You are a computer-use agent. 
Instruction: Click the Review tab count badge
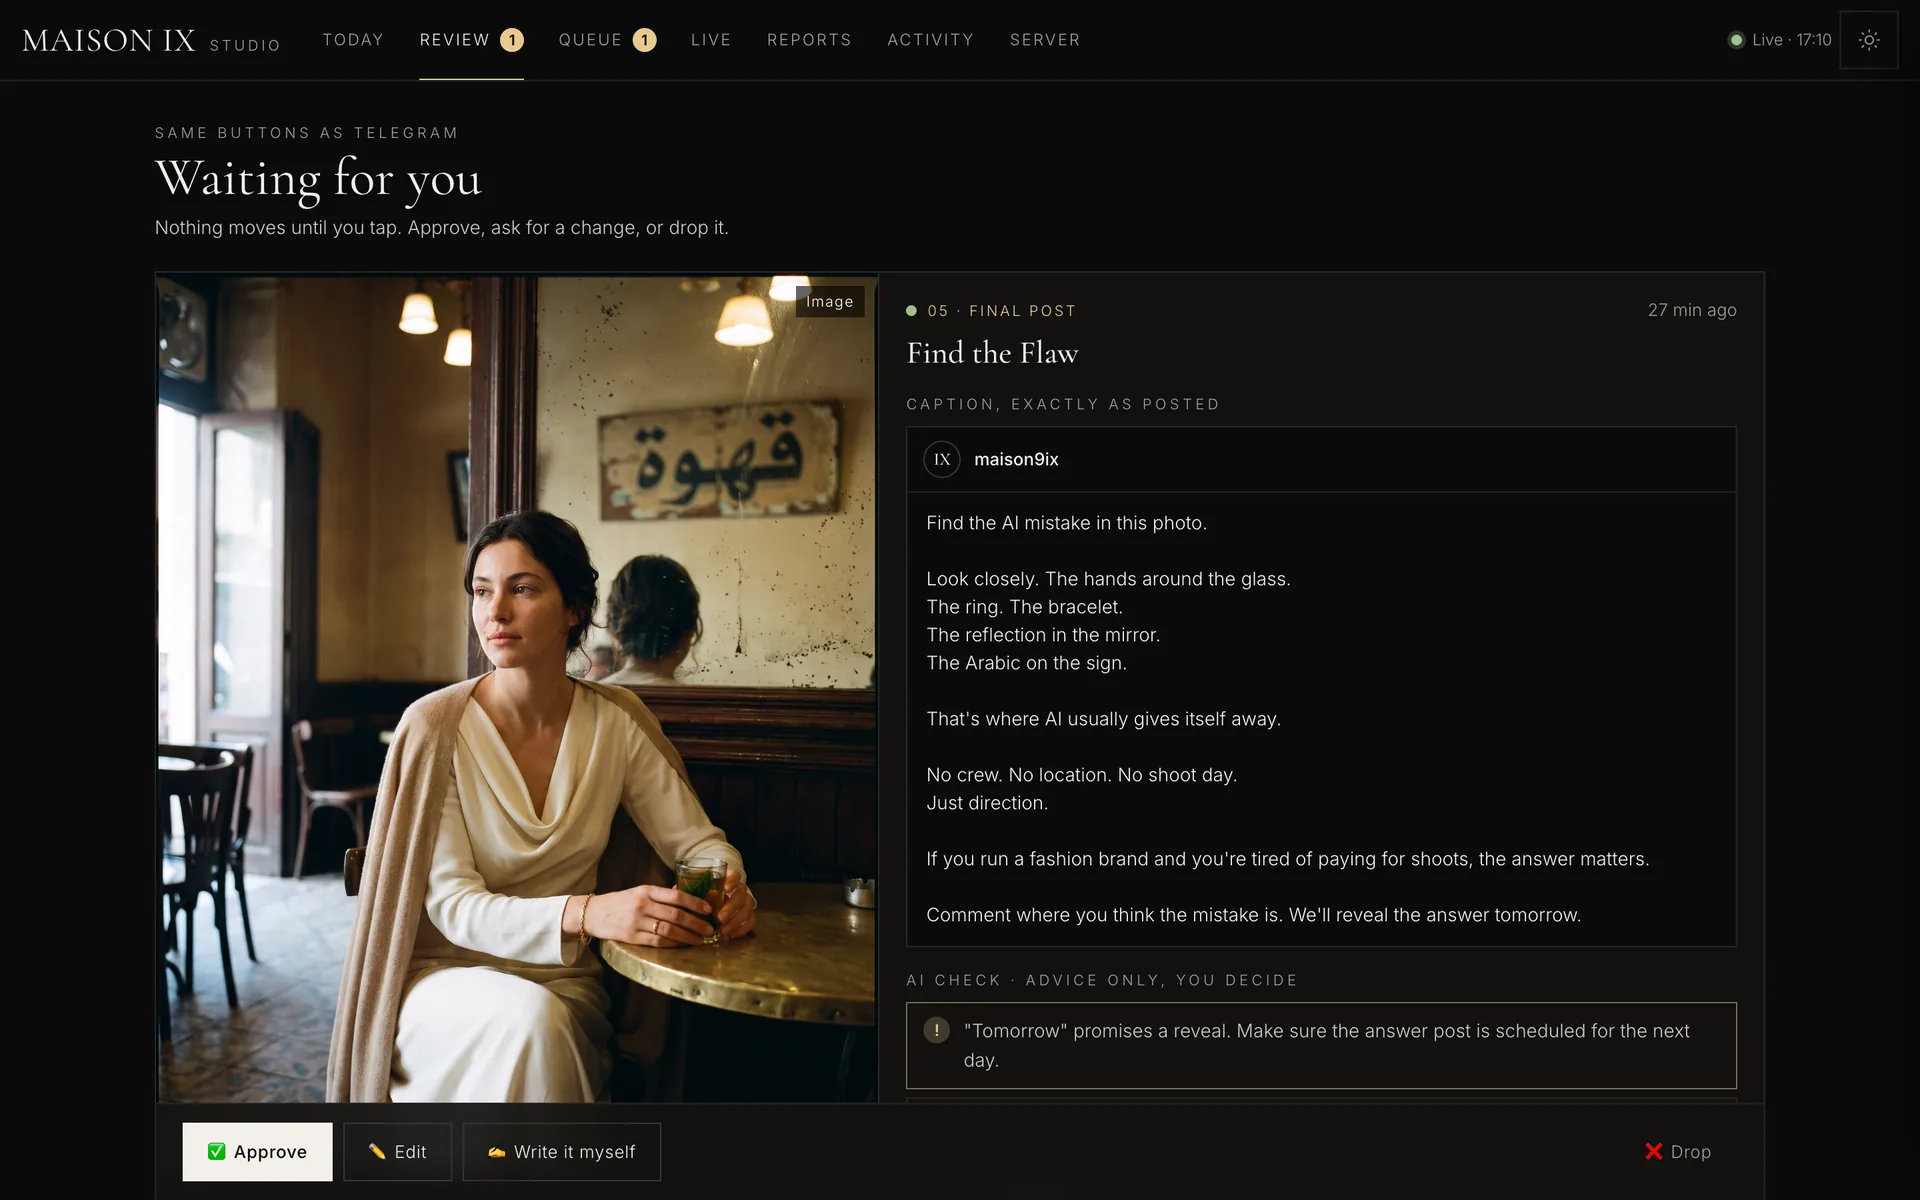pos(511,40)
